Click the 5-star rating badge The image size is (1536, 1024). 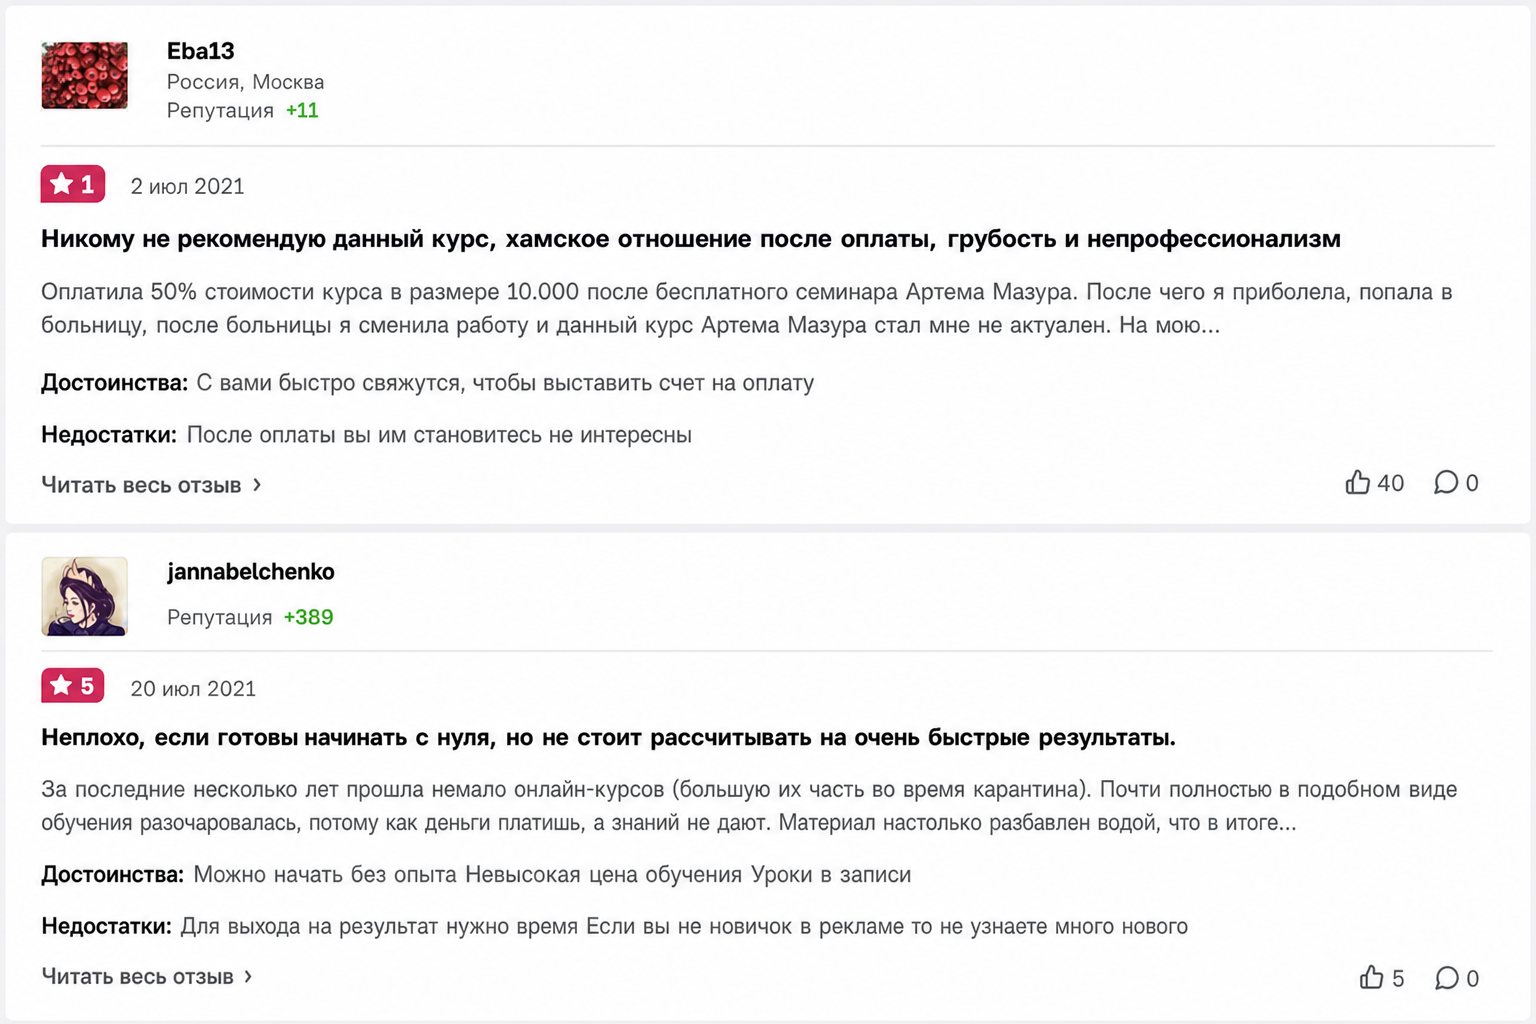click(73, 685)
